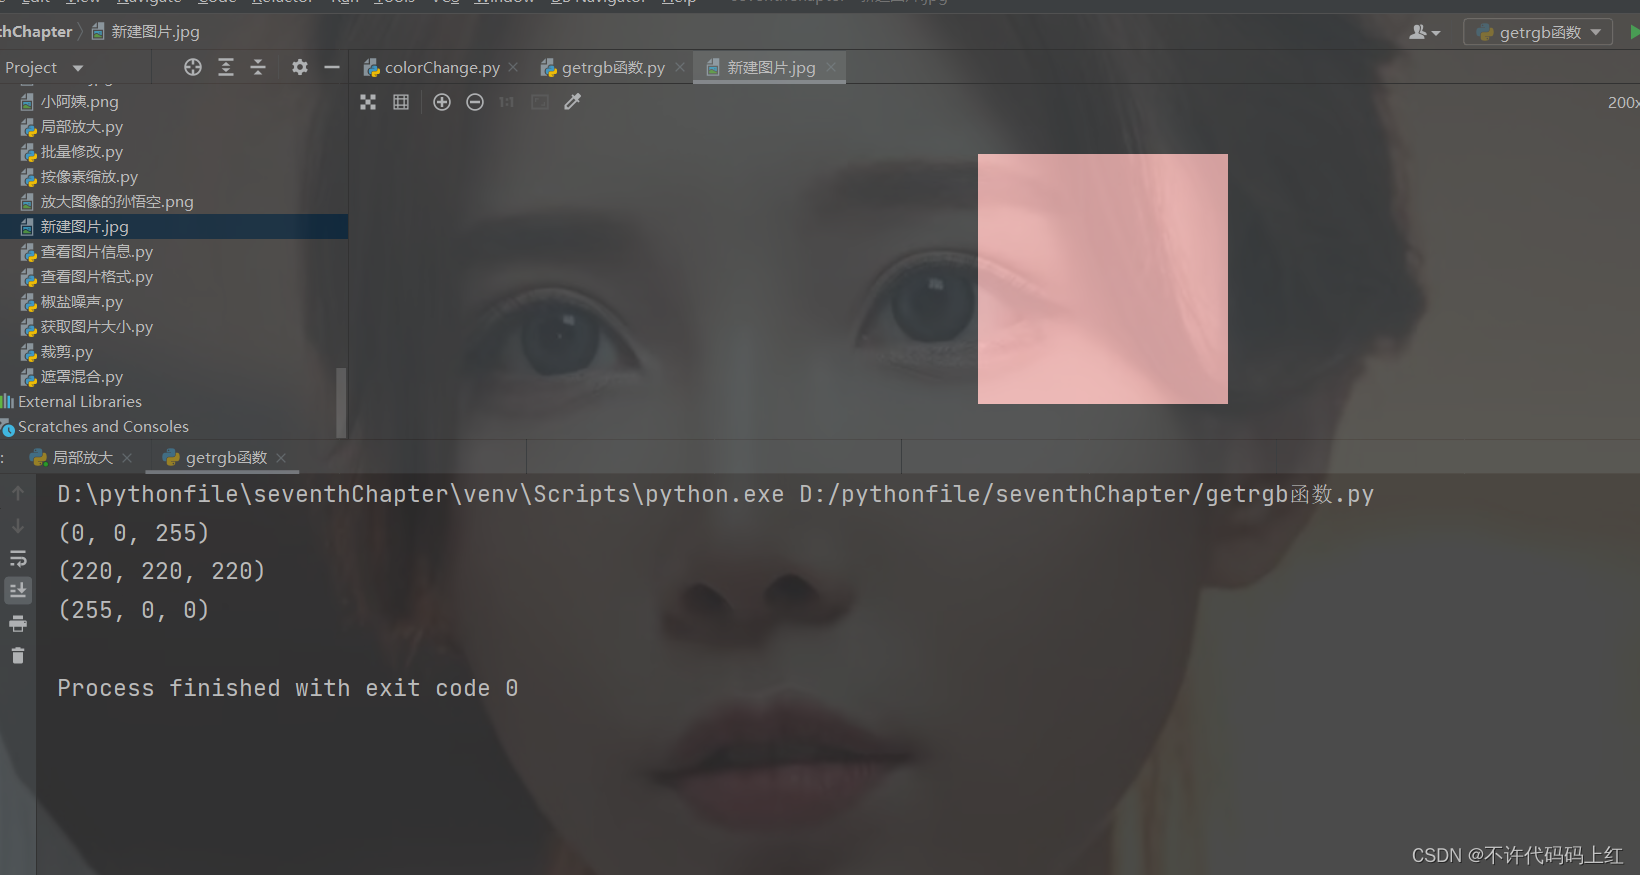This screenshot has width=1640, height=875.
Task: Open Project panel settings gear
Action: [300, 67]
